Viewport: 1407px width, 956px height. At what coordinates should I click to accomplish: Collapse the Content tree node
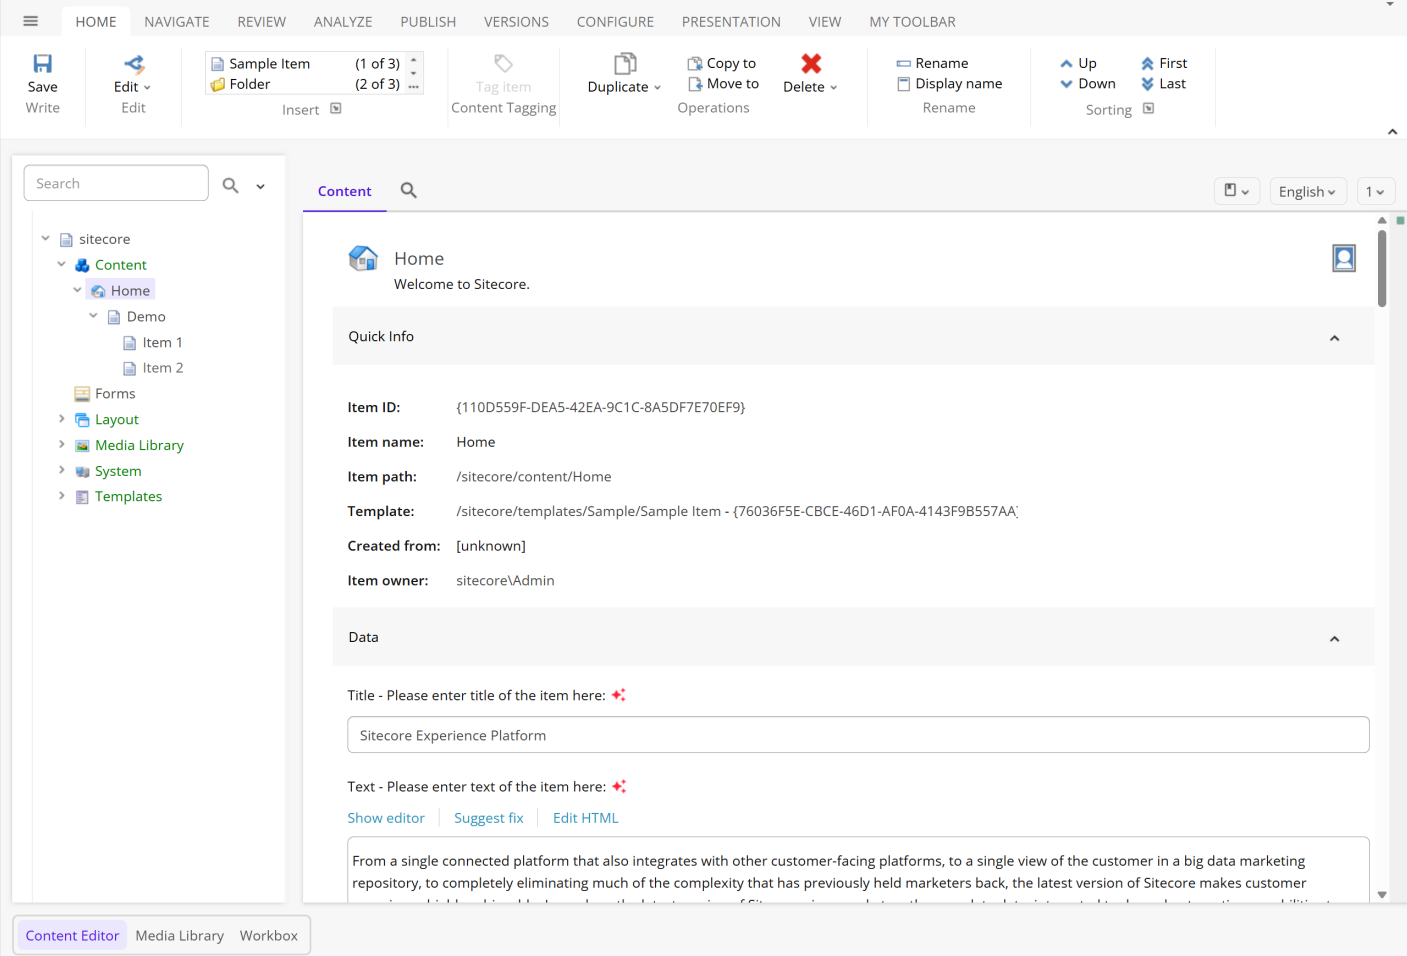coord(61,264)
